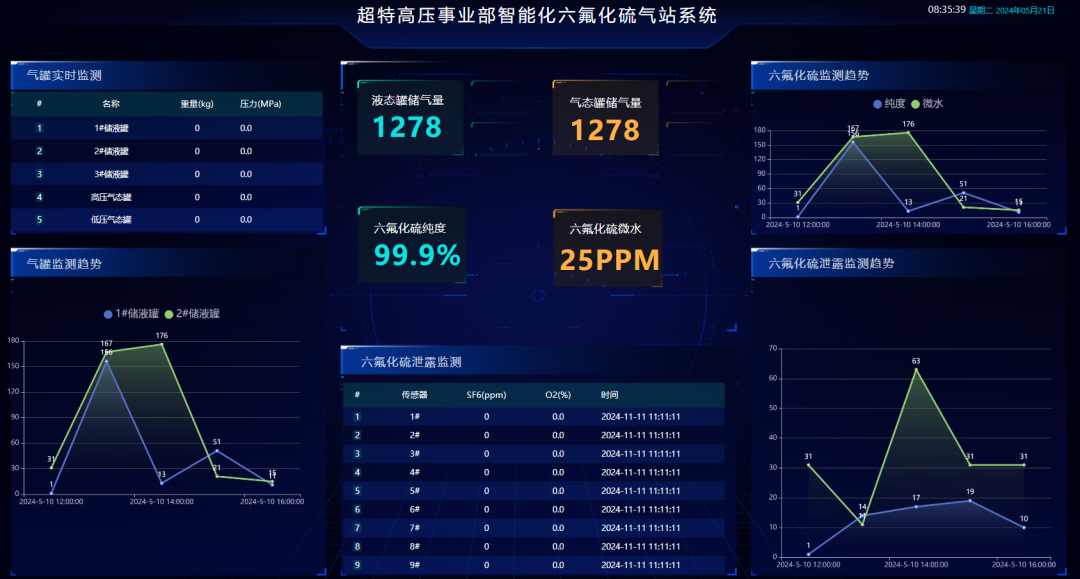
Task: Select the 3#储液罐 table row
Action: (166, 174)
